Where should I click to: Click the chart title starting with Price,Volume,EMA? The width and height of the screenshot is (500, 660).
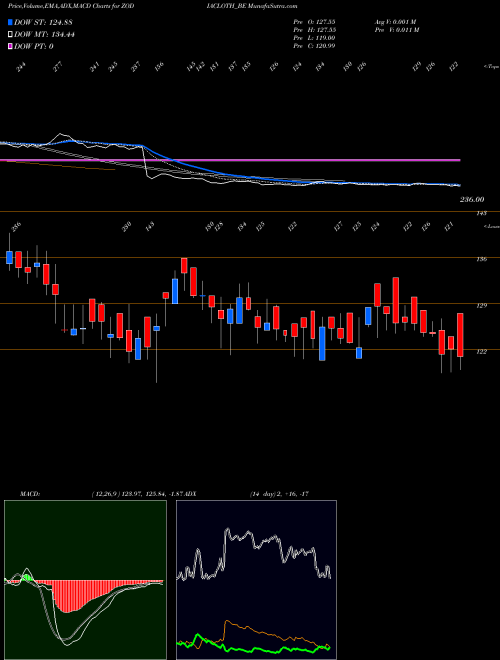point(71,6)
